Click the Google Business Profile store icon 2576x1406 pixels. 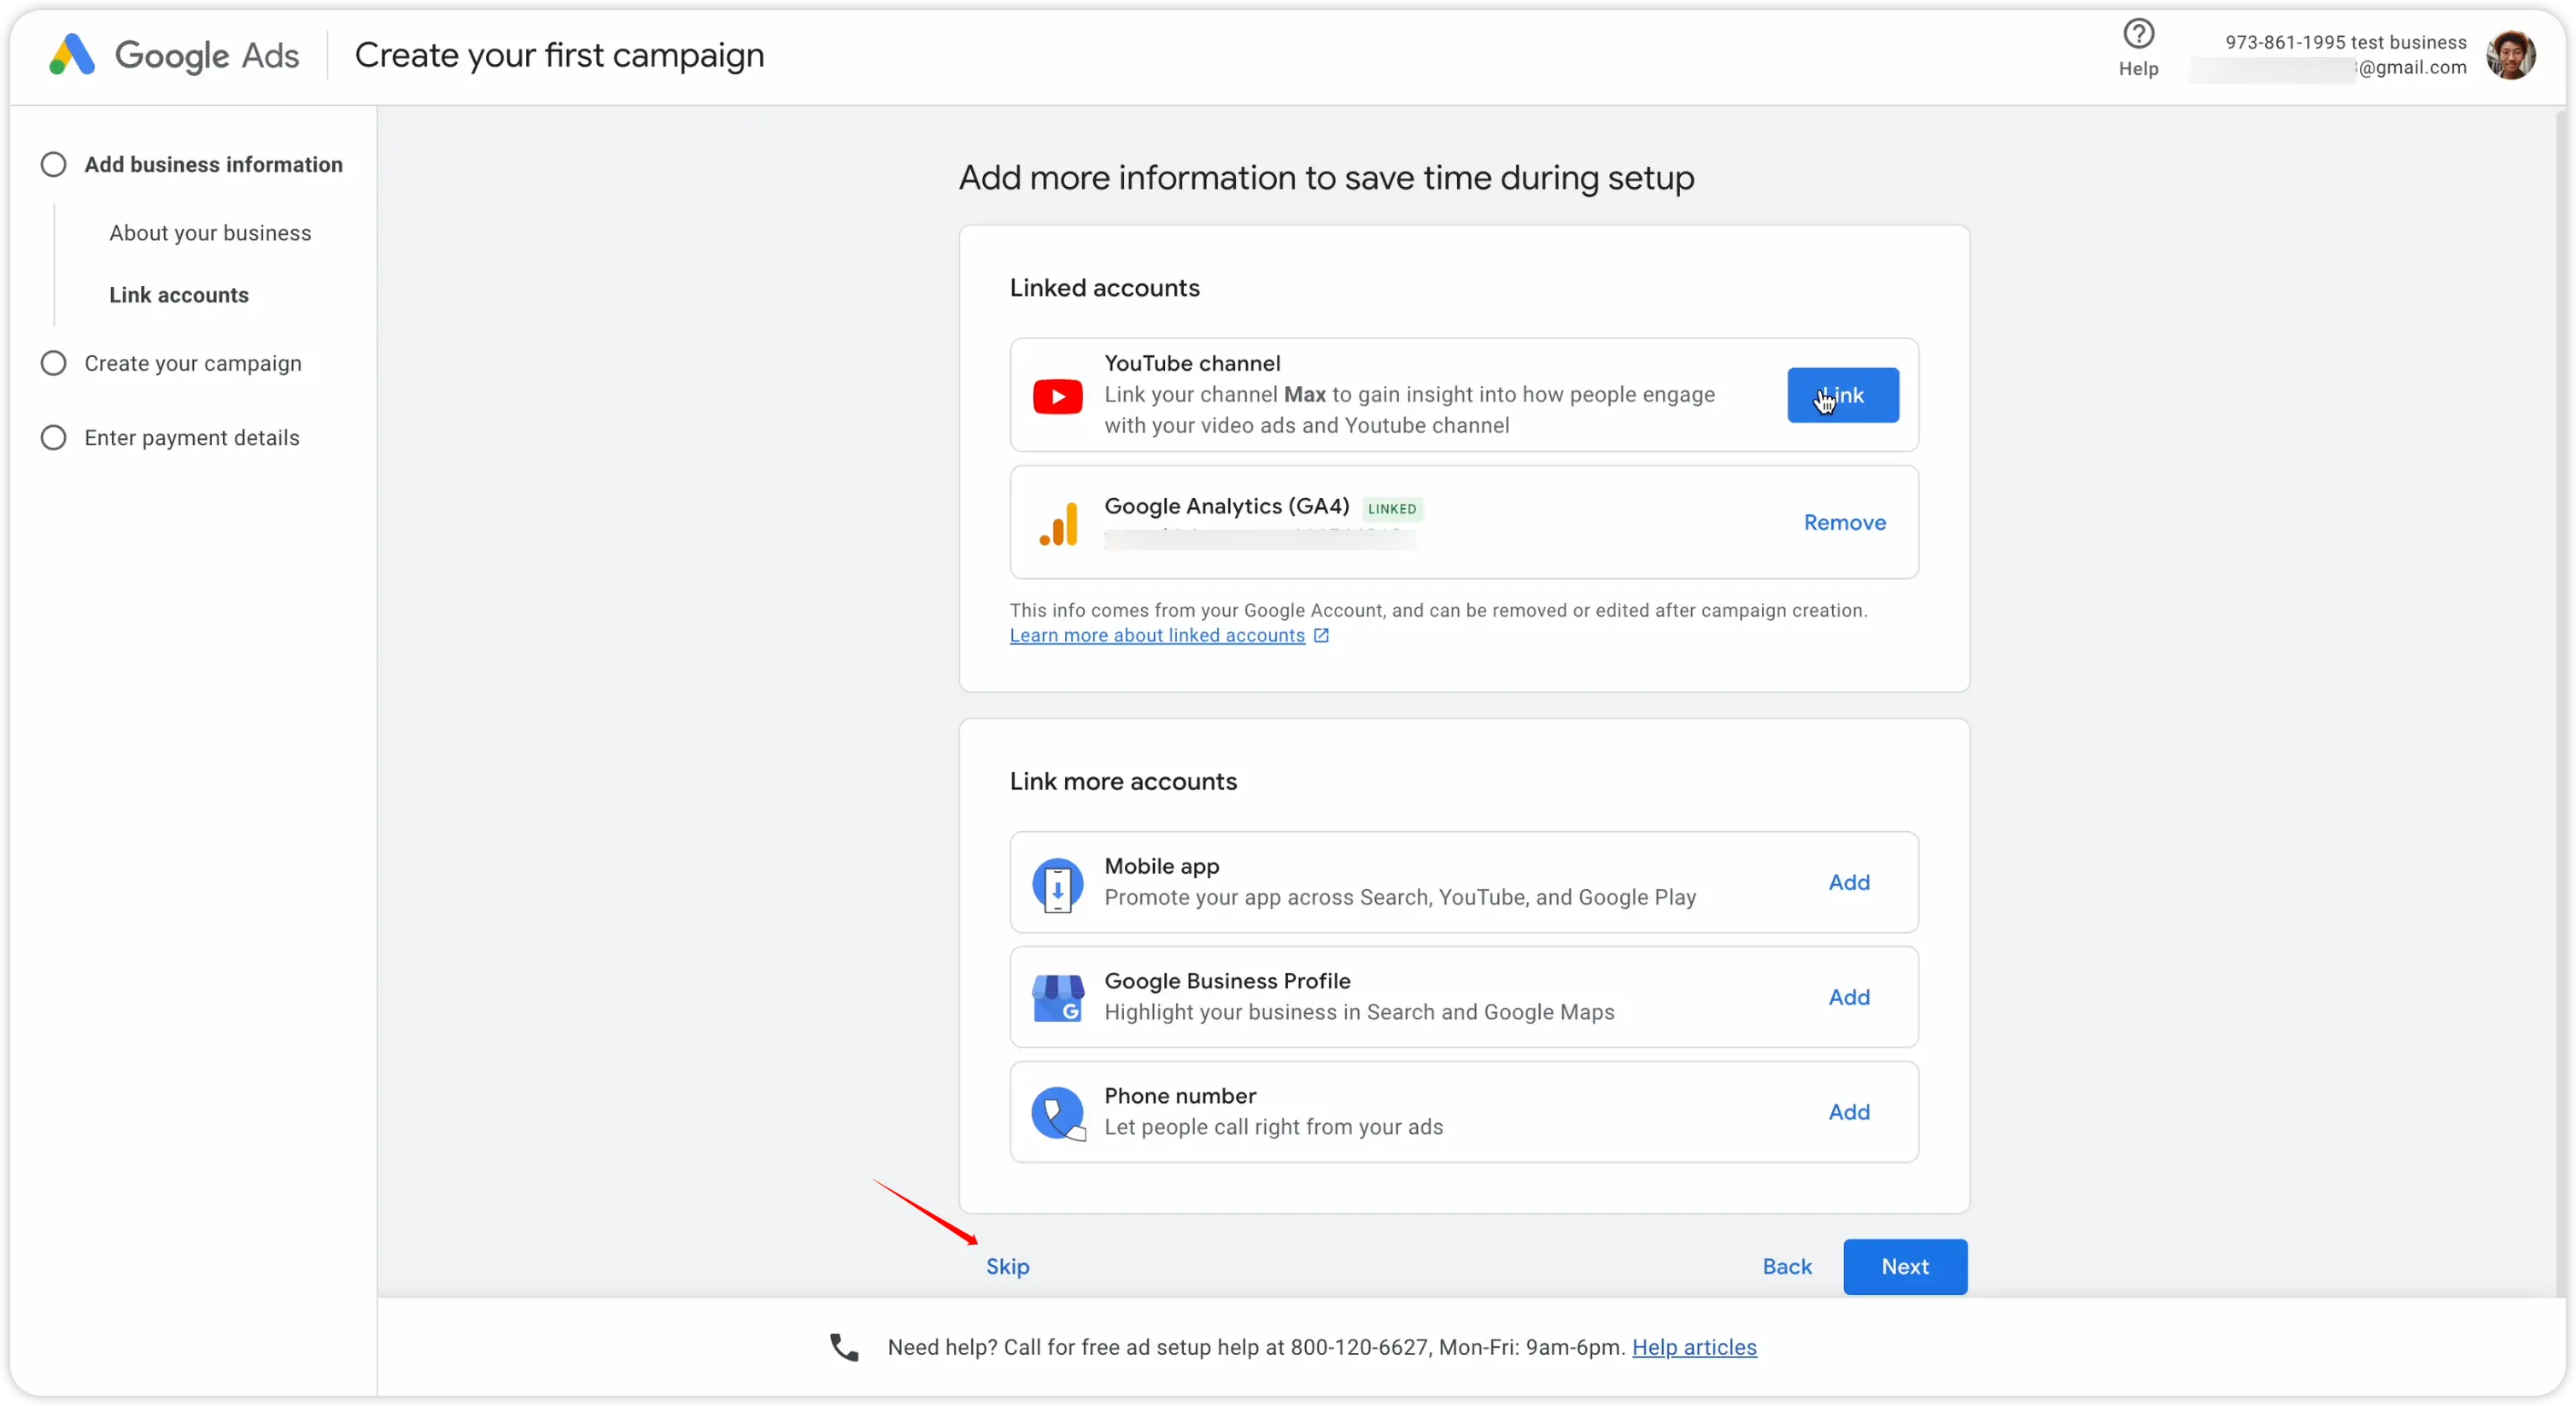coord(1057,998)
